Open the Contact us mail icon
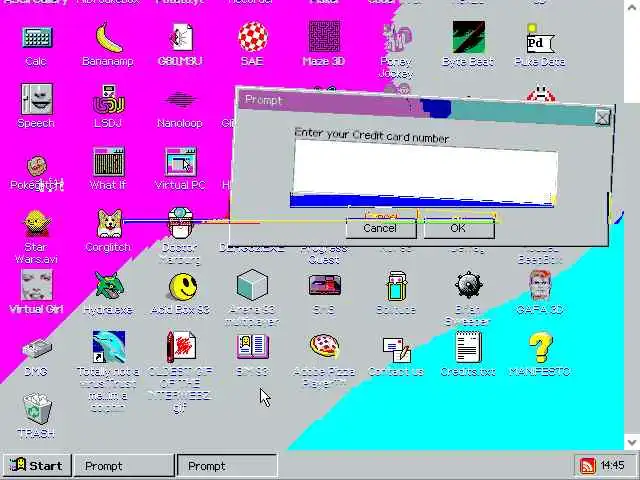Image resolution: width=640 pixels, height=480 pixels. coord(396,349)
